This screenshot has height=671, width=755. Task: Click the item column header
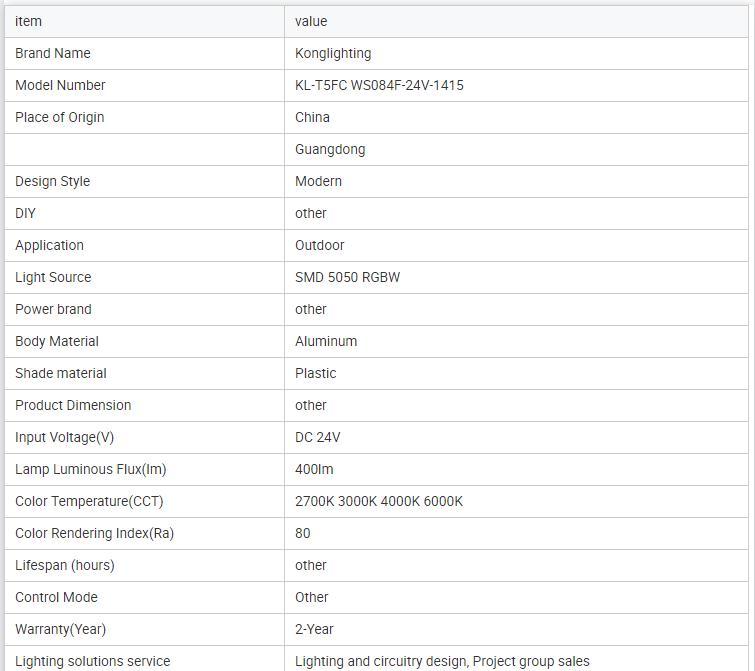pos(28,21)
